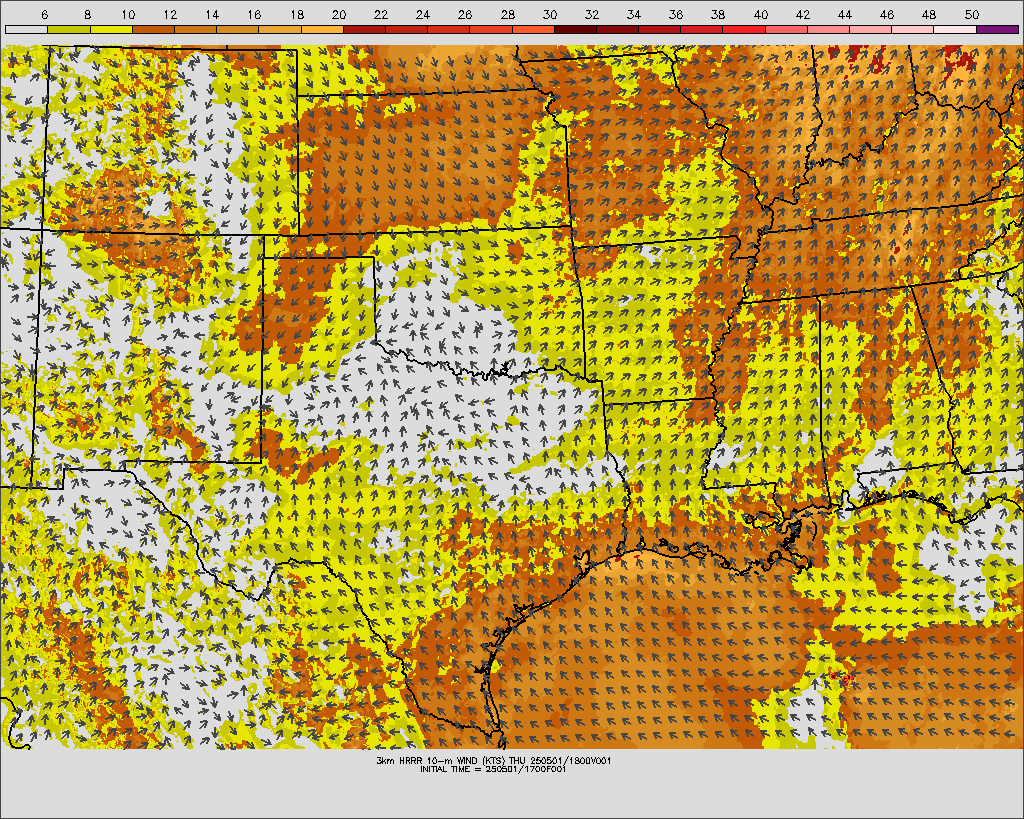Click the legend label "32"
Screen dimensions: 1024x819
(592, 14)
